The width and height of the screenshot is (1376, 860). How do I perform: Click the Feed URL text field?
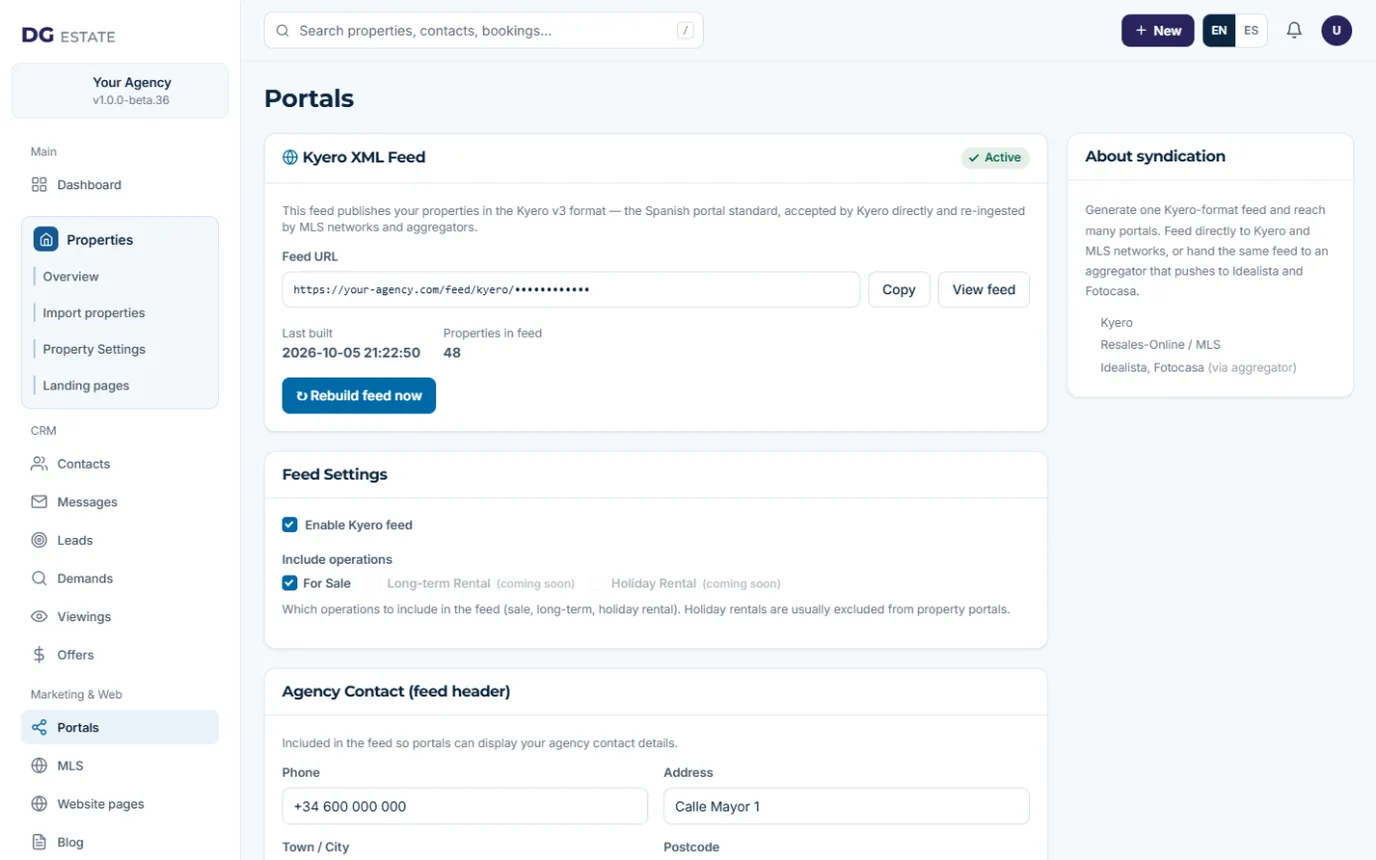[571, 289]
